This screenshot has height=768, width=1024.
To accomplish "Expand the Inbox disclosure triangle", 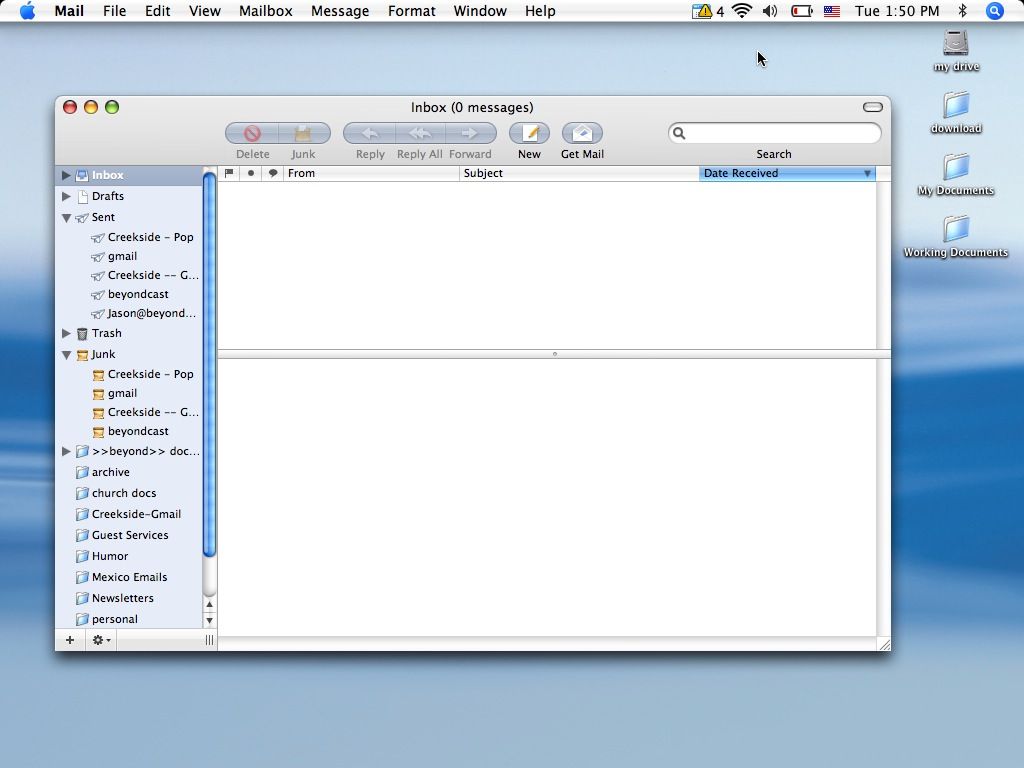I will coord(66,175).
